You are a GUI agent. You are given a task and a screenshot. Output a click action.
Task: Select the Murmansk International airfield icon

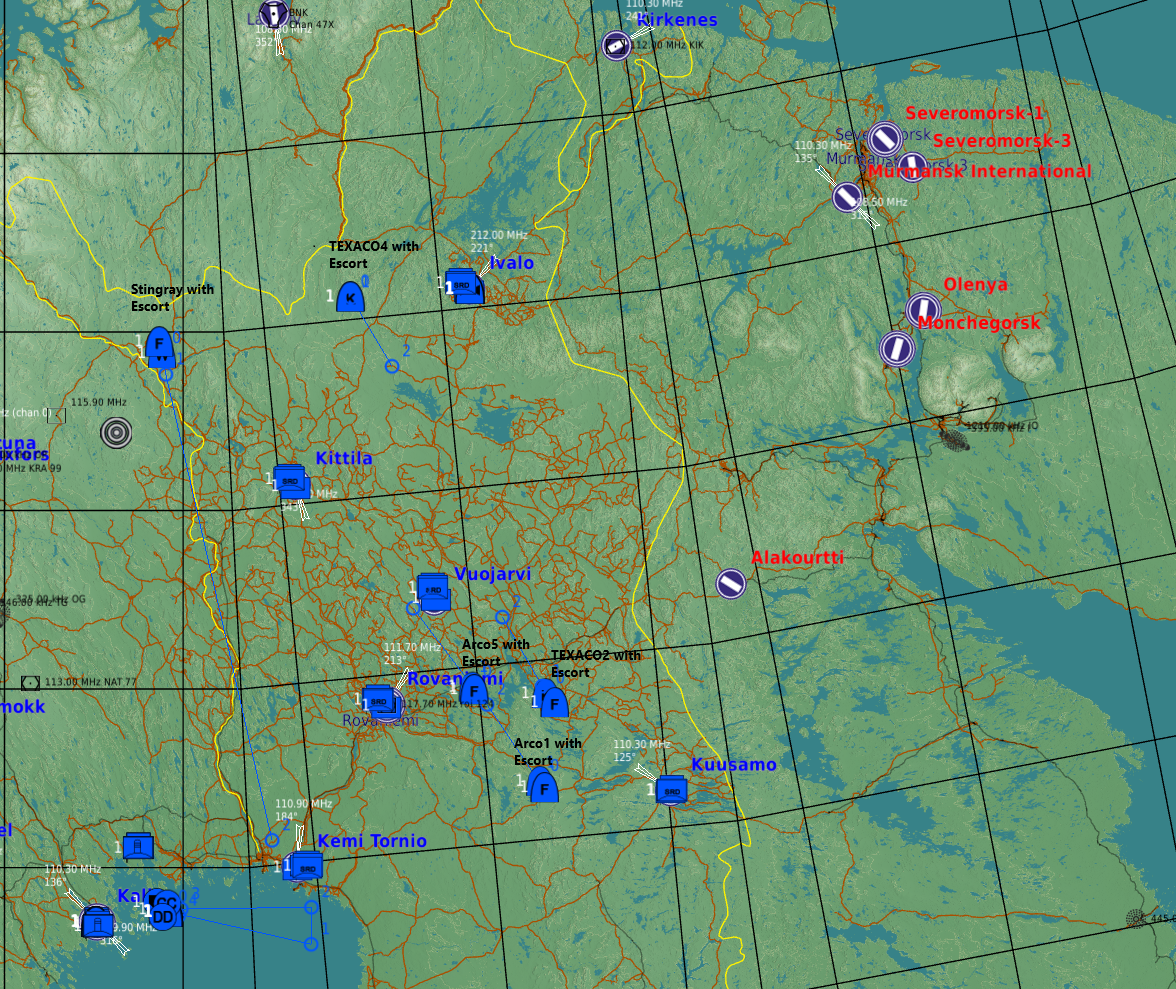point(847,197)
